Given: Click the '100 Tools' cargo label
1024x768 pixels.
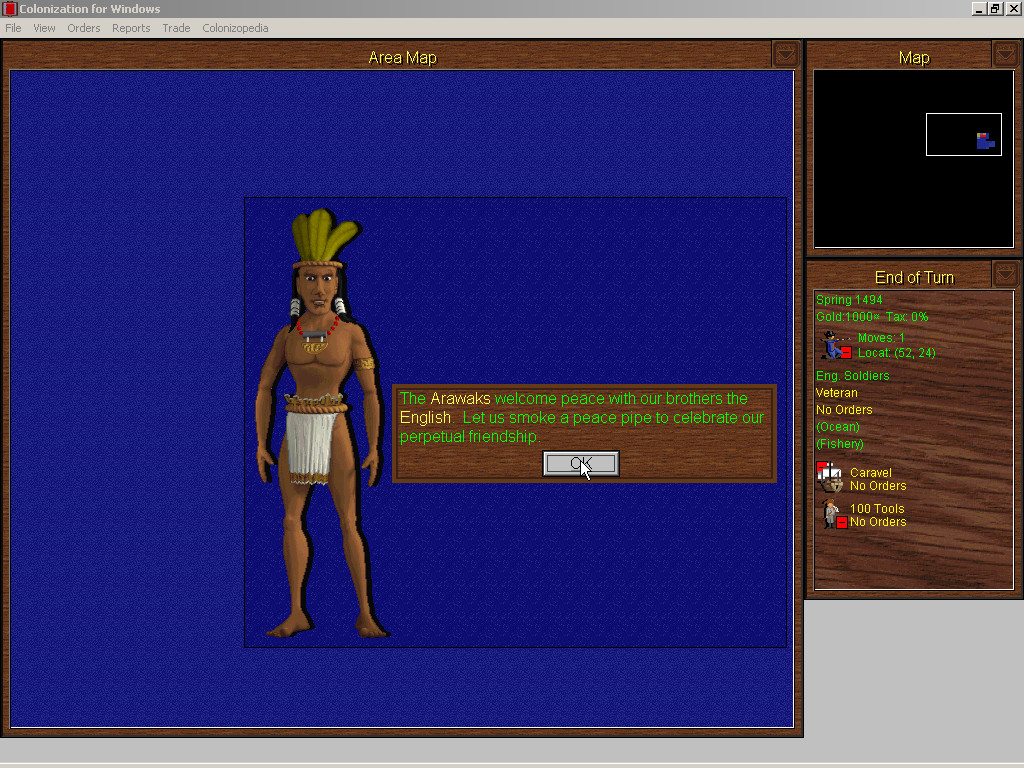Looking at the screenshot, I should [x=877, y=508].
